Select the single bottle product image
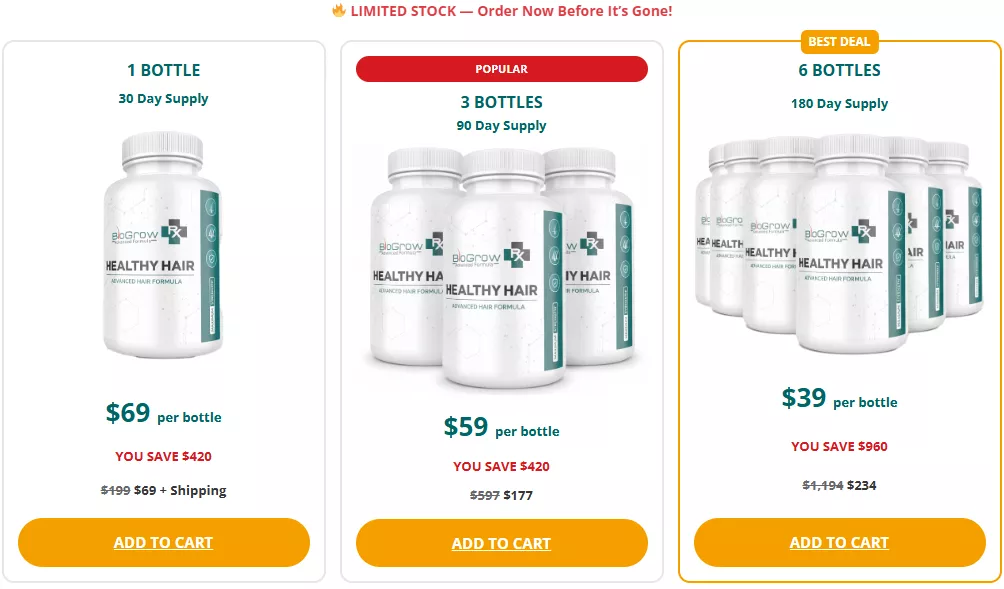The image size is (1004, 589). click(162, 252)
